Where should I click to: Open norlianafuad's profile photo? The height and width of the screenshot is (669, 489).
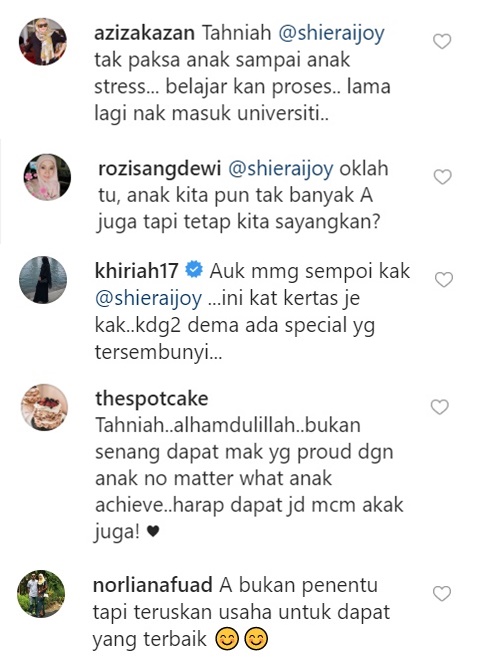click(41, 593)
